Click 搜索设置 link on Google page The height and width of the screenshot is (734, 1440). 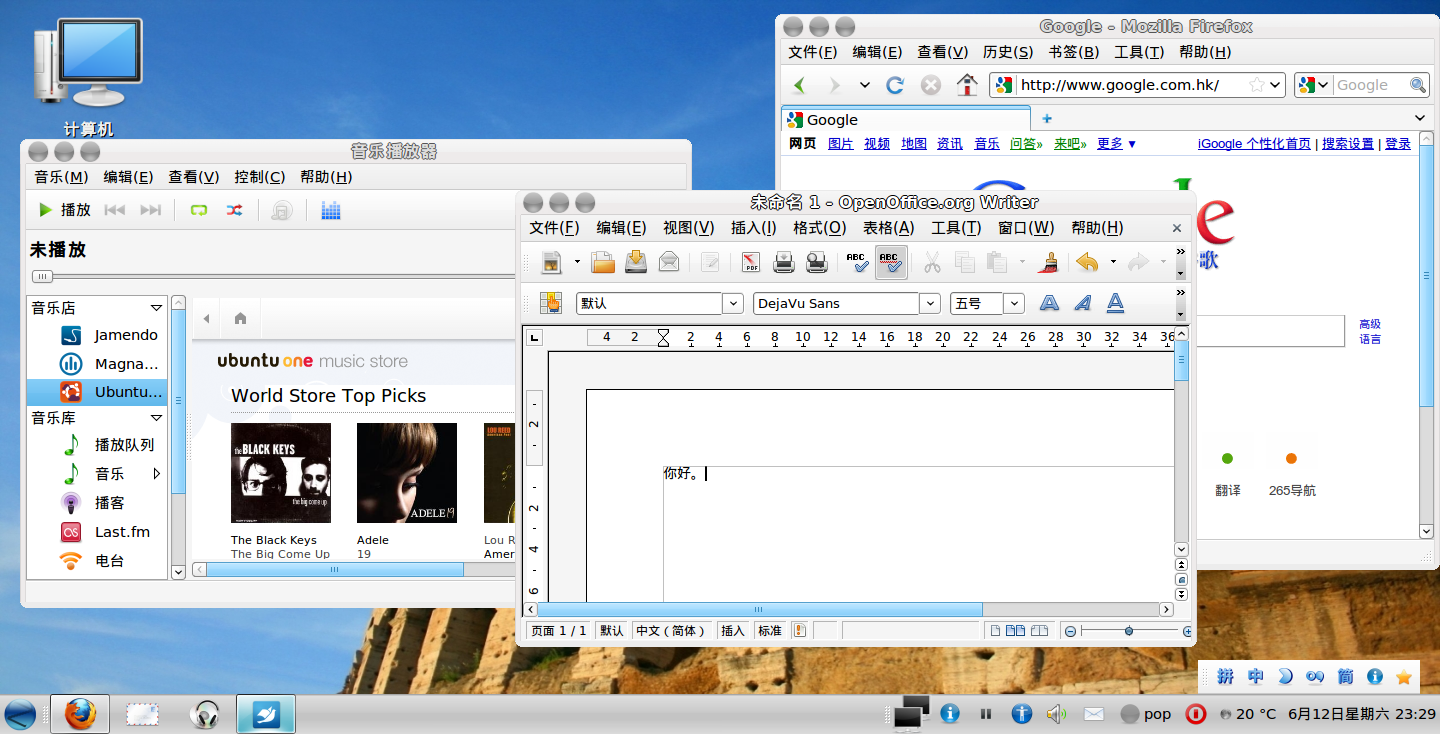pos(1348,144)
